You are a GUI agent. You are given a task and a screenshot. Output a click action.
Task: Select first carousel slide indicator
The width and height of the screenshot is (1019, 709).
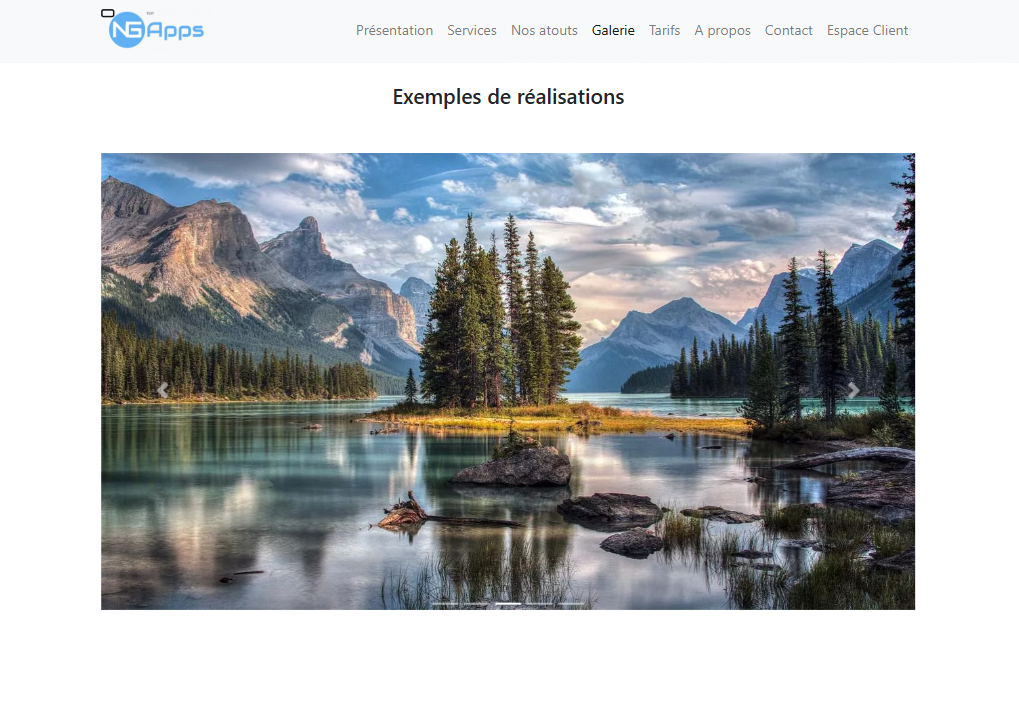pyautogui.click(x=445, y=604)
